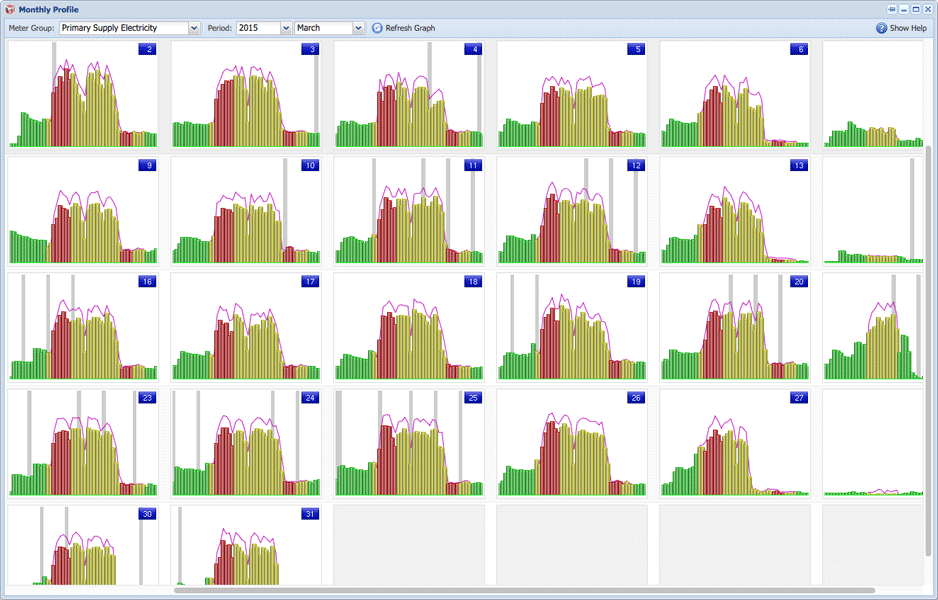Click the Refresh Graph icon
This screenshot has width=938, height=600.
point(377,28)
